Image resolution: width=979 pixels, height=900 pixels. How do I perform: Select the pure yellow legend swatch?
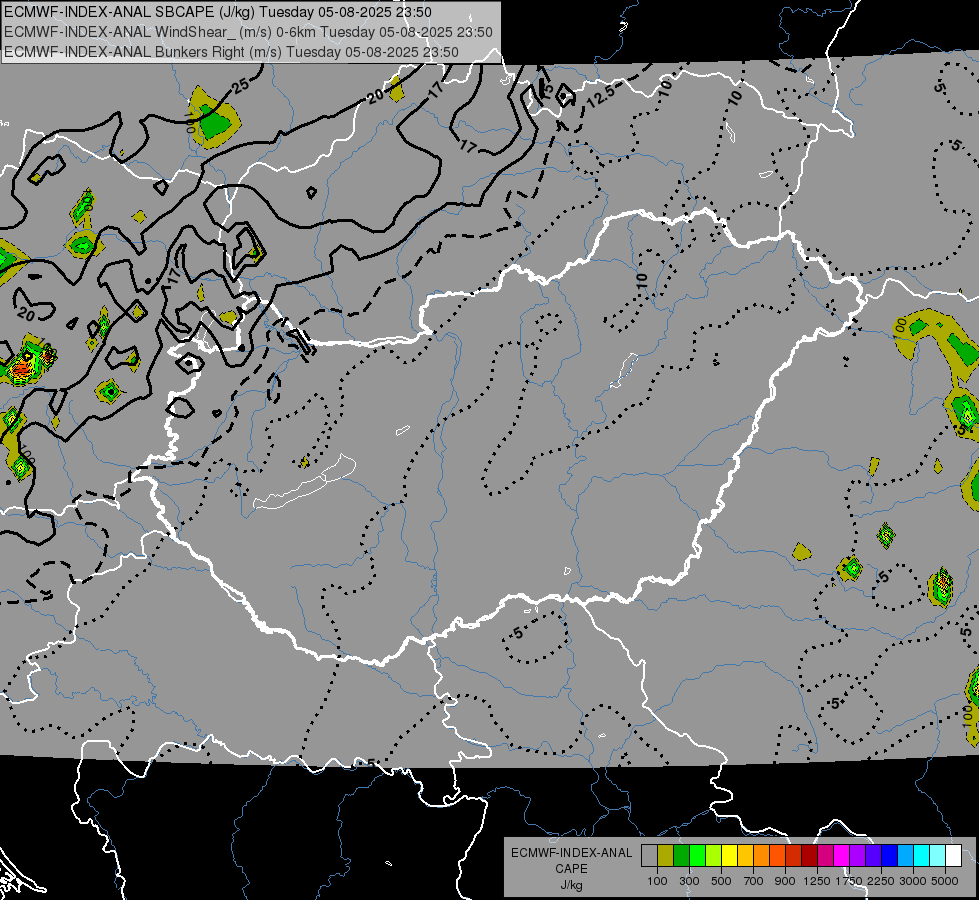[729, 856]
